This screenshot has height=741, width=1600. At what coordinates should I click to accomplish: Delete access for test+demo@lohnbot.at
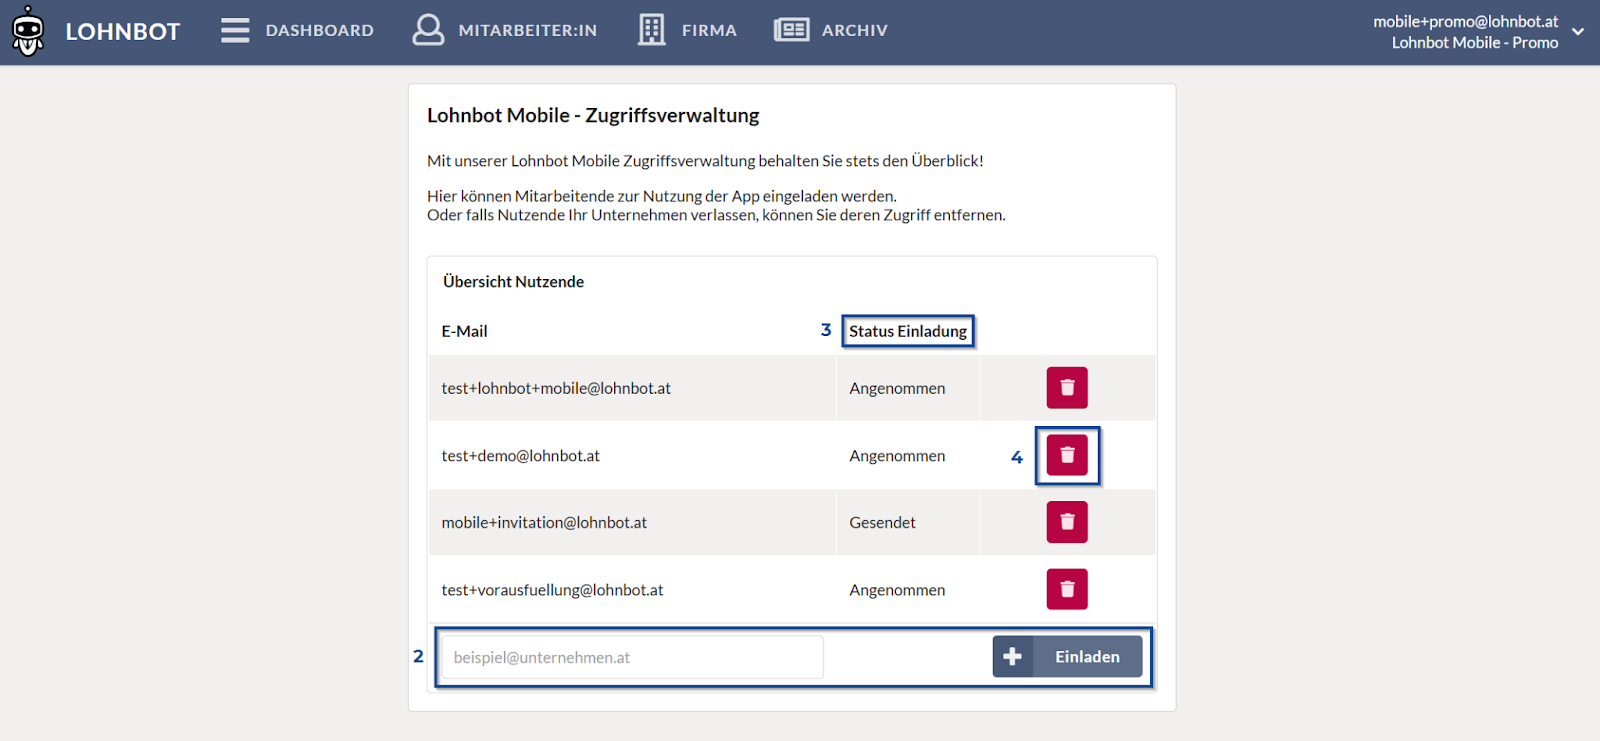coord(1067,455)
